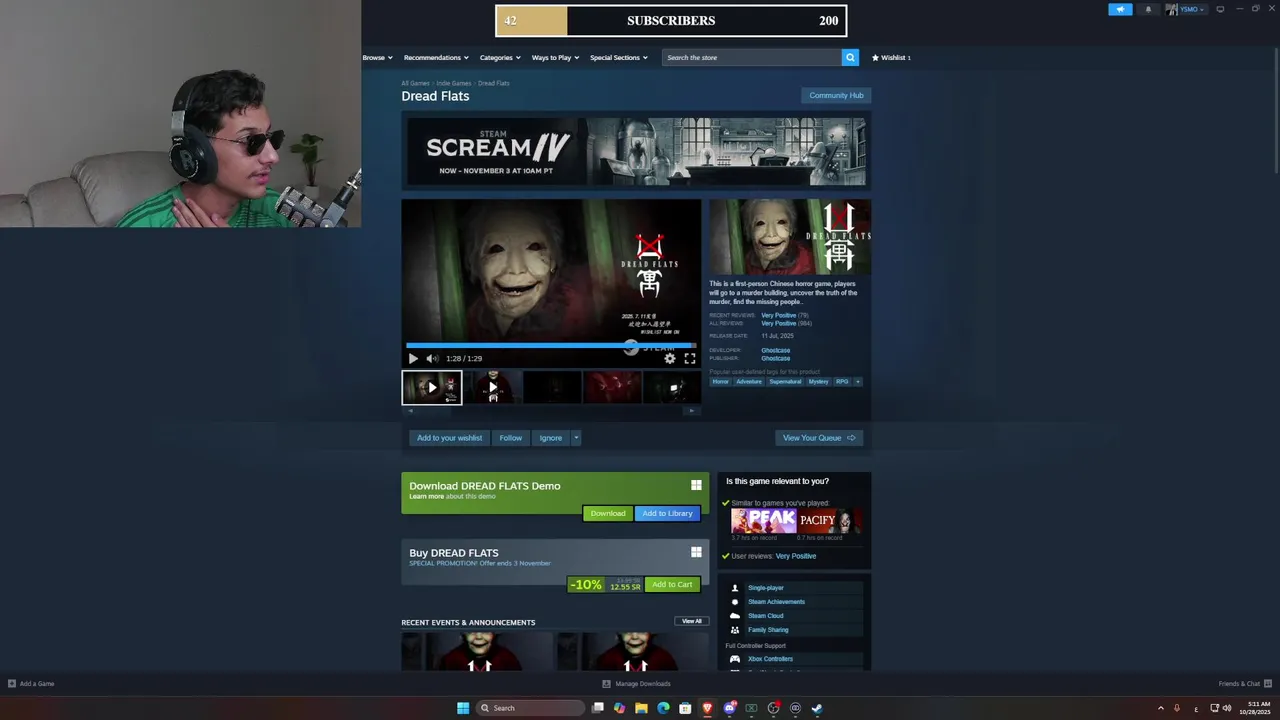Viewport: 1280px width, 720px height.
Task: Open trailer player settings gear
Action: [x=670, y=358]
